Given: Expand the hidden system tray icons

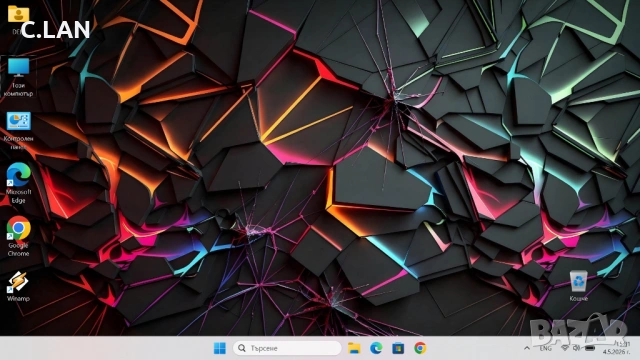Looking at the screenshot, I should (527, 348).
